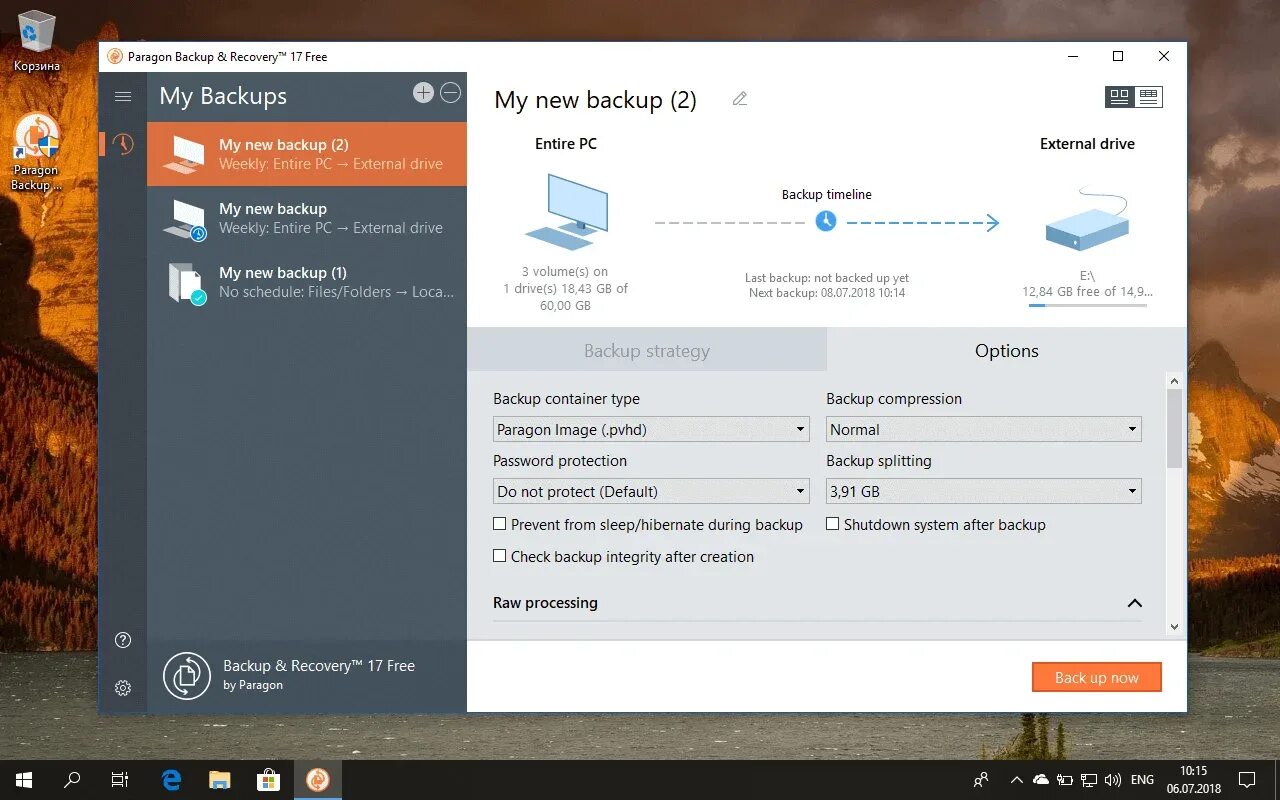Collapse the Raw processing section
1280x800 pixels.
pos(1134,603)
